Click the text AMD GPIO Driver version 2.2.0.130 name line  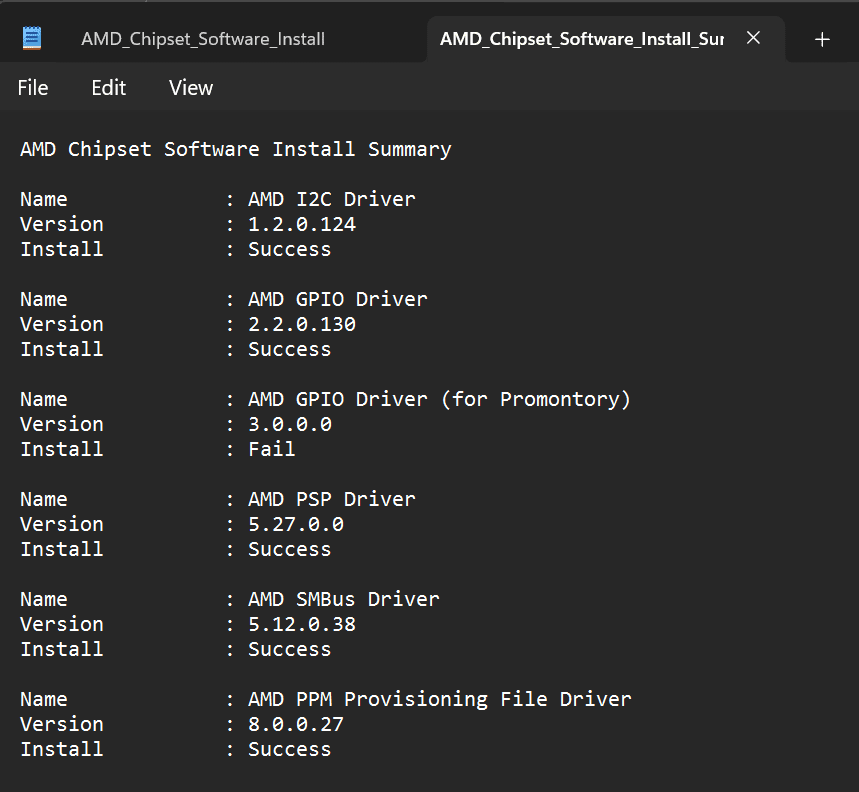coord(337,299)
